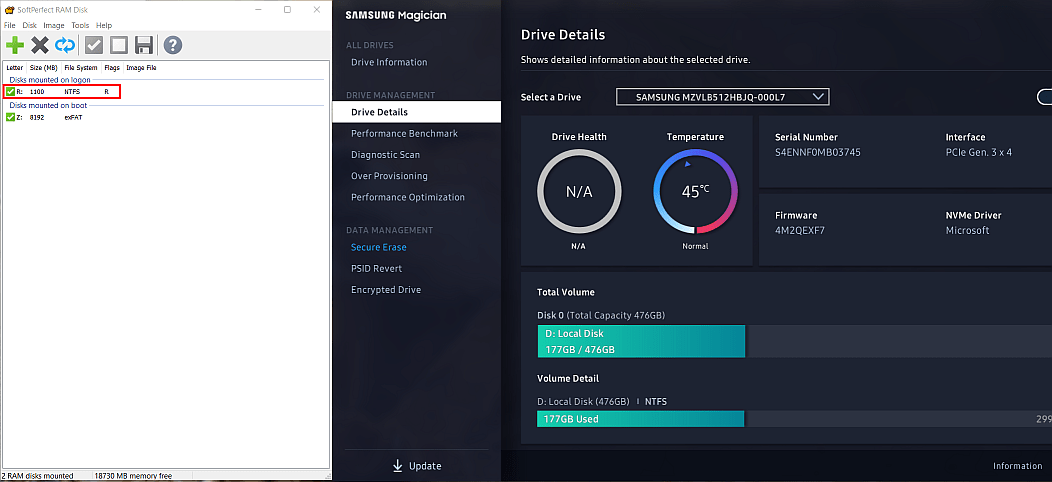Click the Update download arrow icon
Screen dimensions: 1052x482
point(397,466)
